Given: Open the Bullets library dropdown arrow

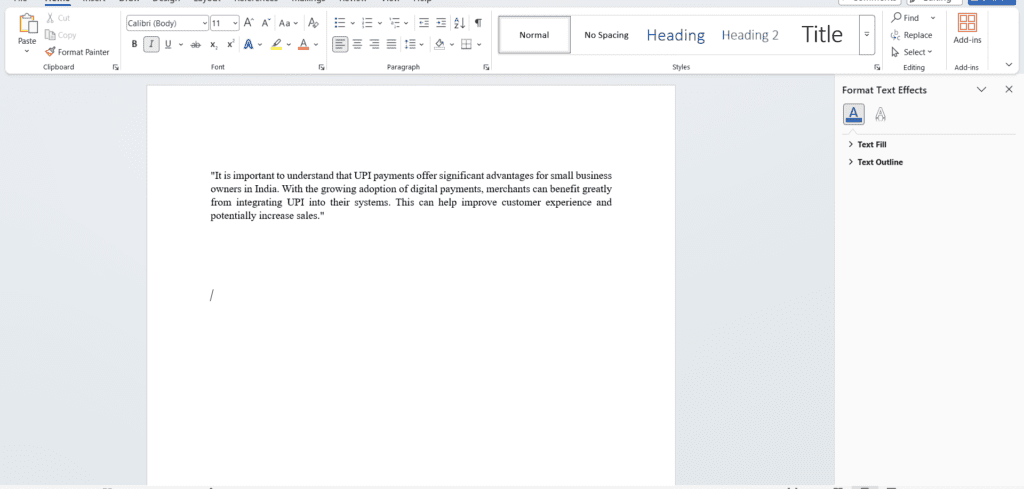Looking at the screenshot, I should point(353,23).
